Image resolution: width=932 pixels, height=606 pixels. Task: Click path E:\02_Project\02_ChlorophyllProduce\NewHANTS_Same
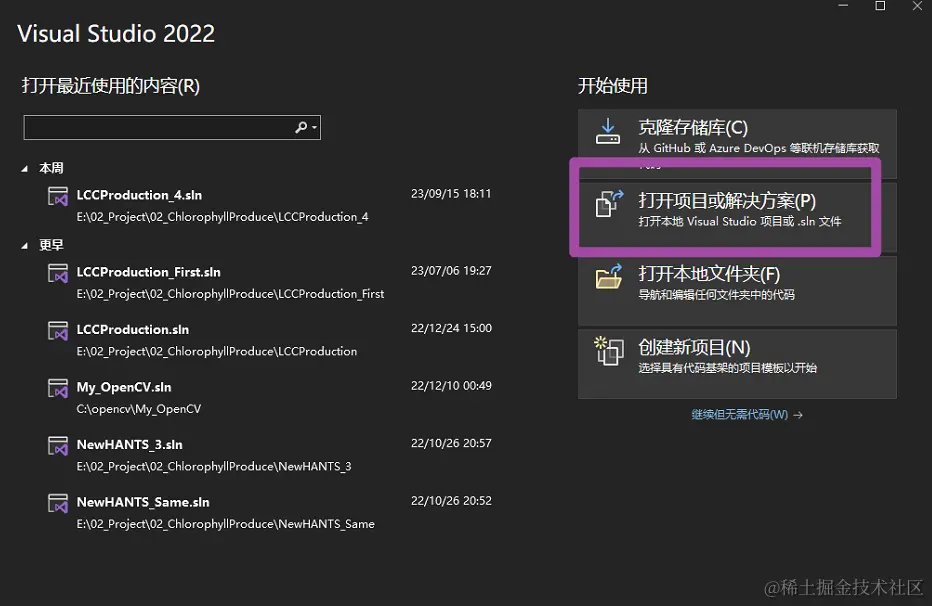(225, 525)
